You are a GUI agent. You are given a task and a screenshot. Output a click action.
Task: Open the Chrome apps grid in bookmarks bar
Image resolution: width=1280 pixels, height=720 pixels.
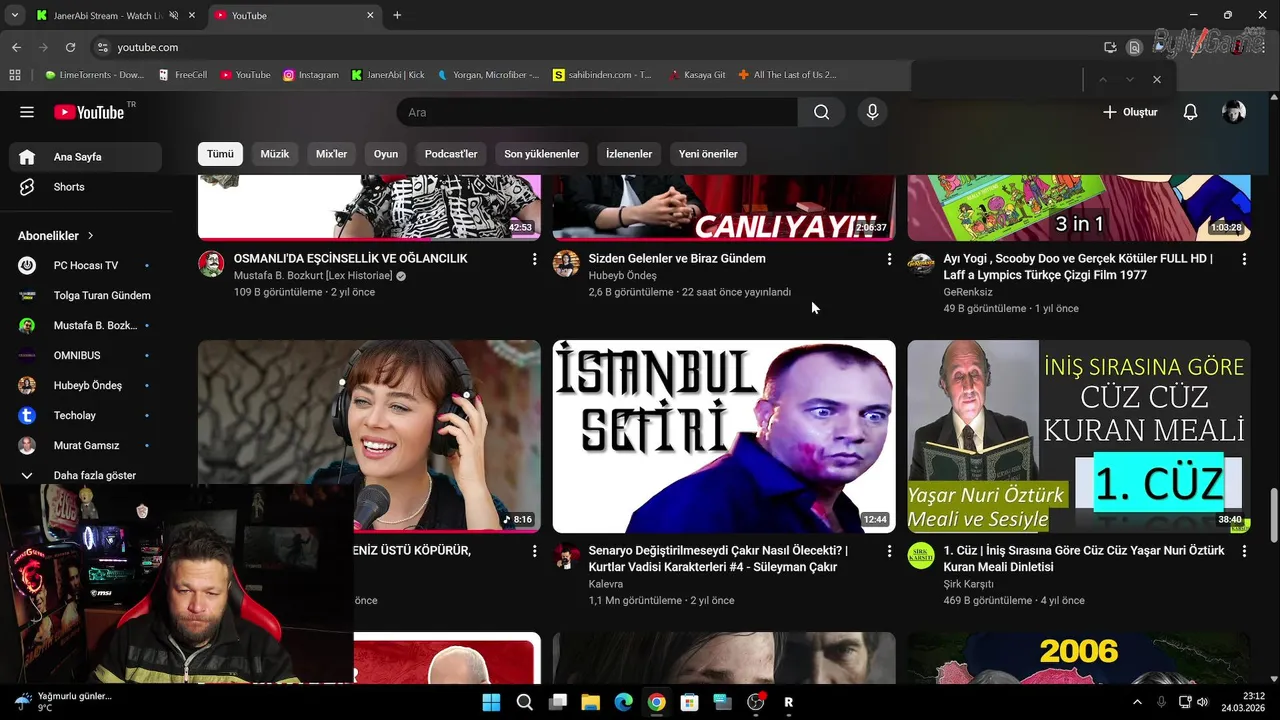pyautogui.click(x=15, y=75)
